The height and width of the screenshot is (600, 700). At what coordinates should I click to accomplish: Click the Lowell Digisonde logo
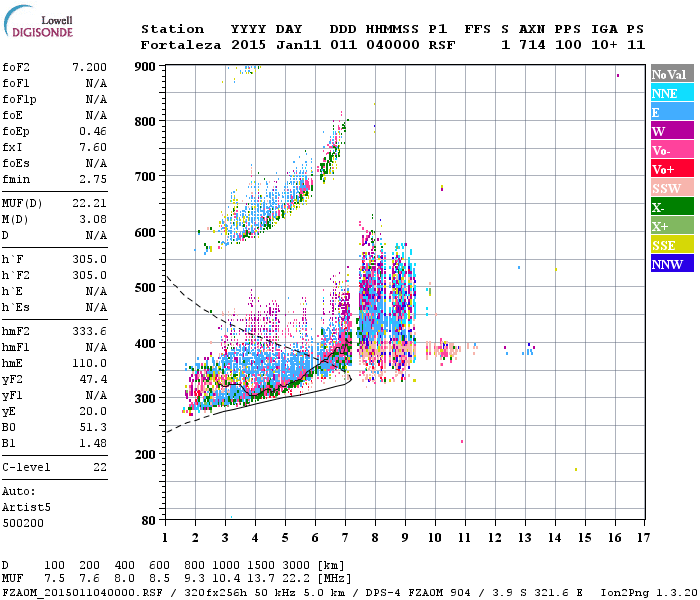pos(38,21)
